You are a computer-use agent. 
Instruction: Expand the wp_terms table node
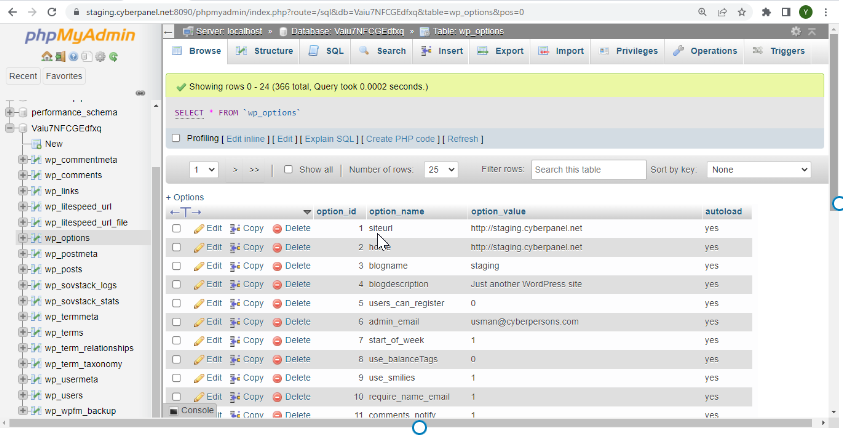coord(23,332)
